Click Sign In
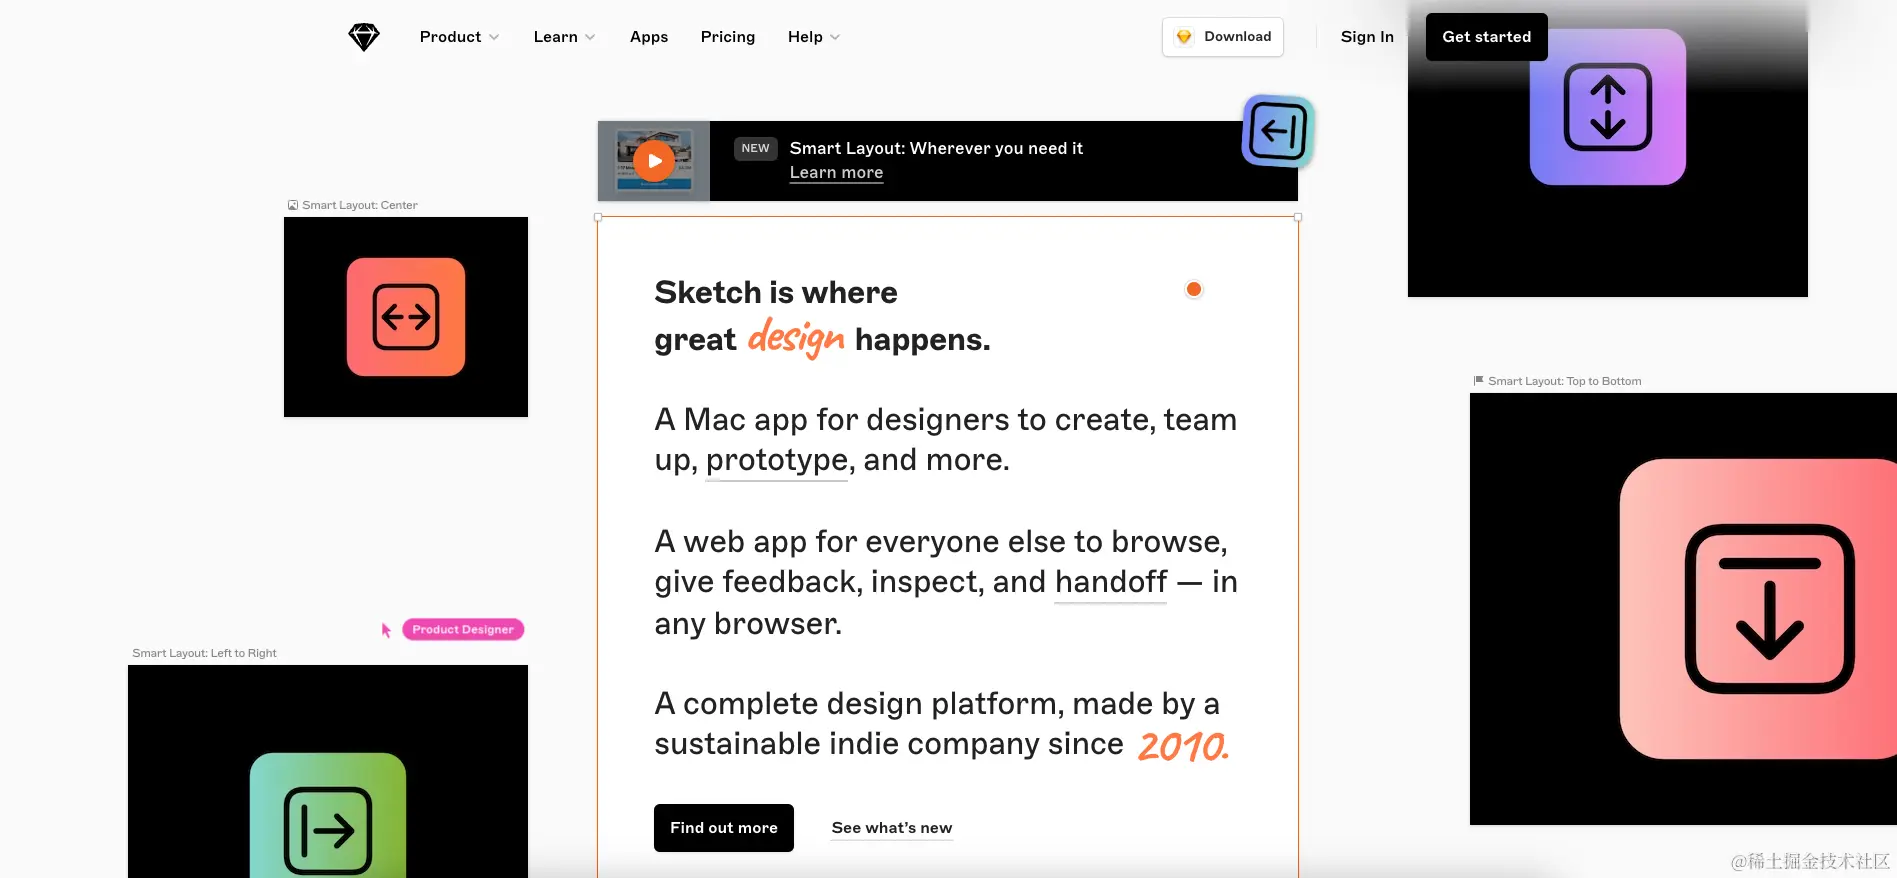The width and height of the screenshot is (1897, 878). pos(1367,37)
